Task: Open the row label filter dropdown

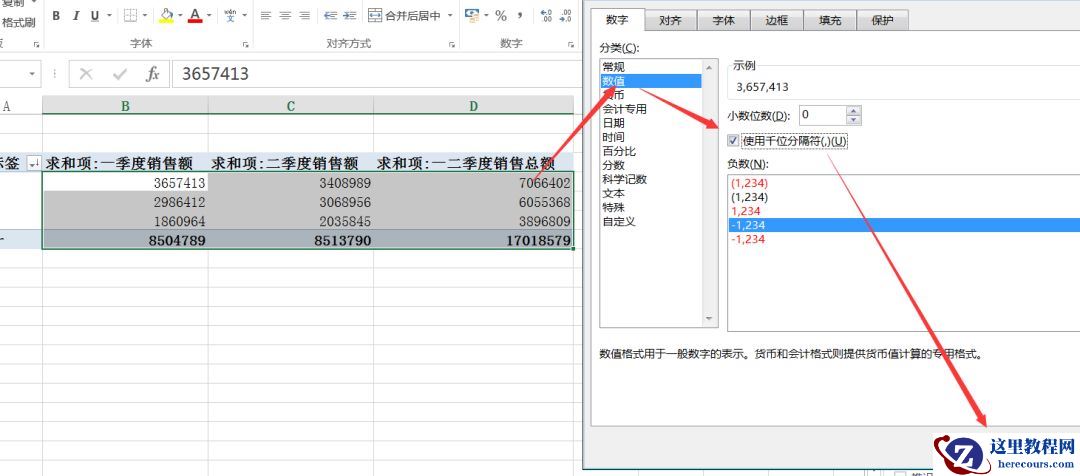Action: tap(33, 163)
